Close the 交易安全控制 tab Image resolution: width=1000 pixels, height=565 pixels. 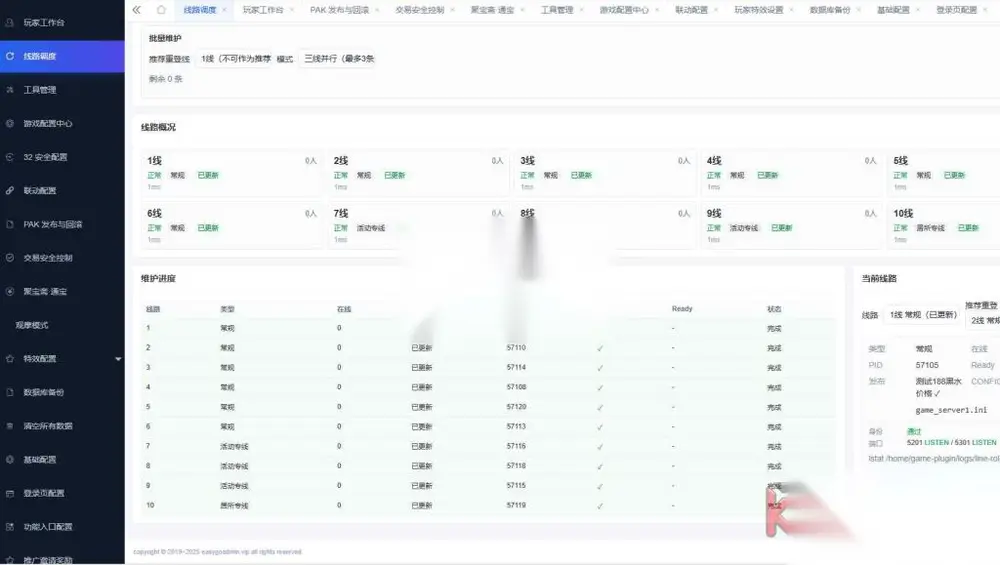click(452, 10)
